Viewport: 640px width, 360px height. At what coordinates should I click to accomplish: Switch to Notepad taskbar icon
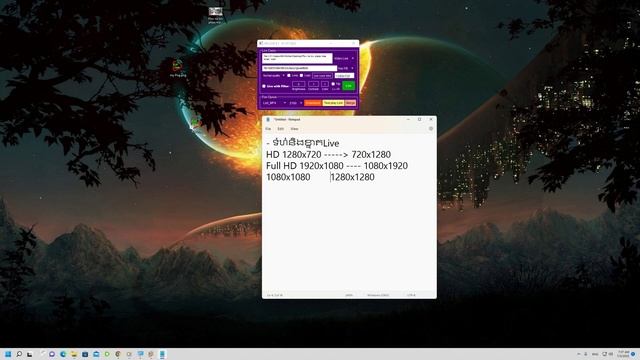pos(162,354)
